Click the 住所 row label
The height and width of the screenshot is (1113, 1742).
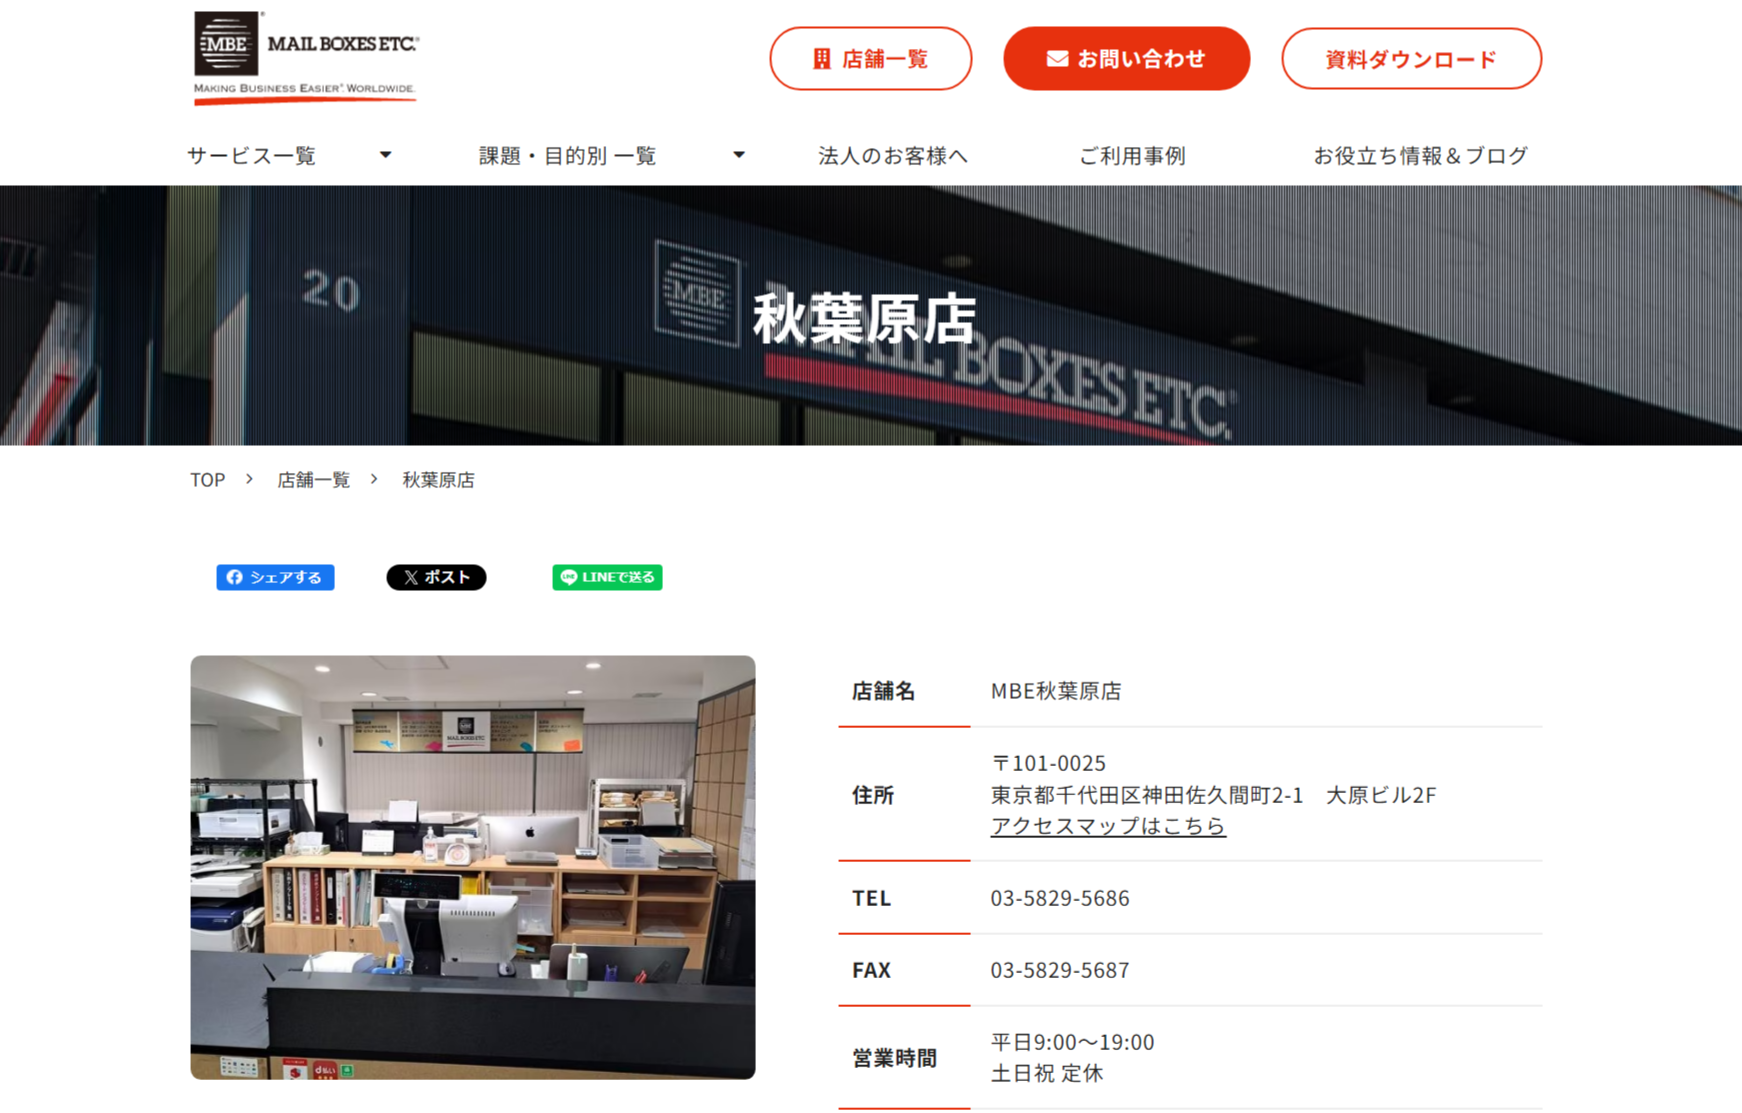pos(873,795)
